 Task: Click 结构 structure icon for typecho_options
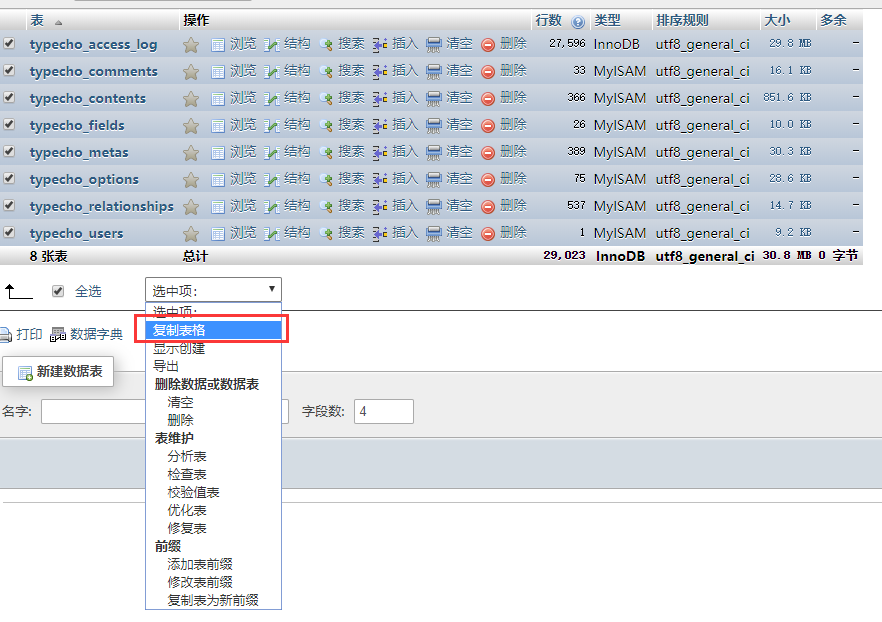[x=272, y=180]
